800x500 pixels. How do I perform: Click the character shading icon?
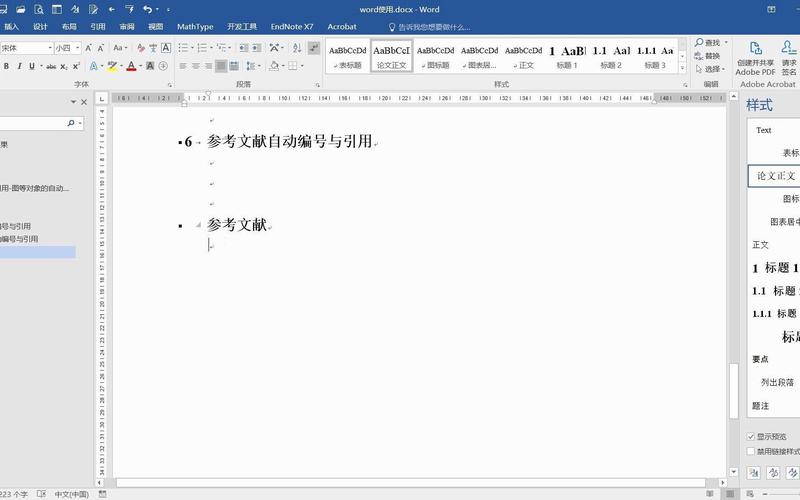(x=150, y=66)
